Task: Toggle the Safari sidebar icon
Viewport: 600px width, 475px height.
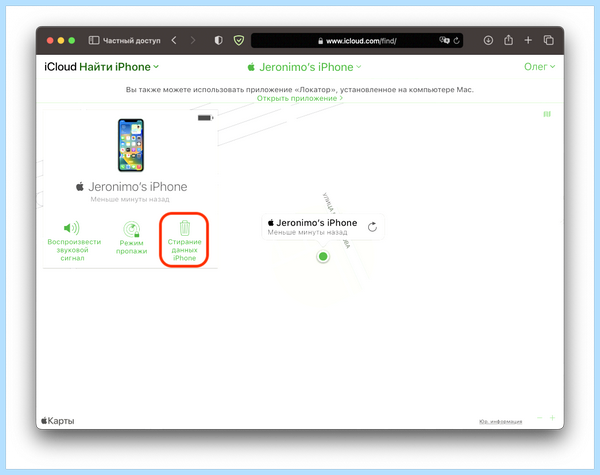Action: click(x=94, y=40)
